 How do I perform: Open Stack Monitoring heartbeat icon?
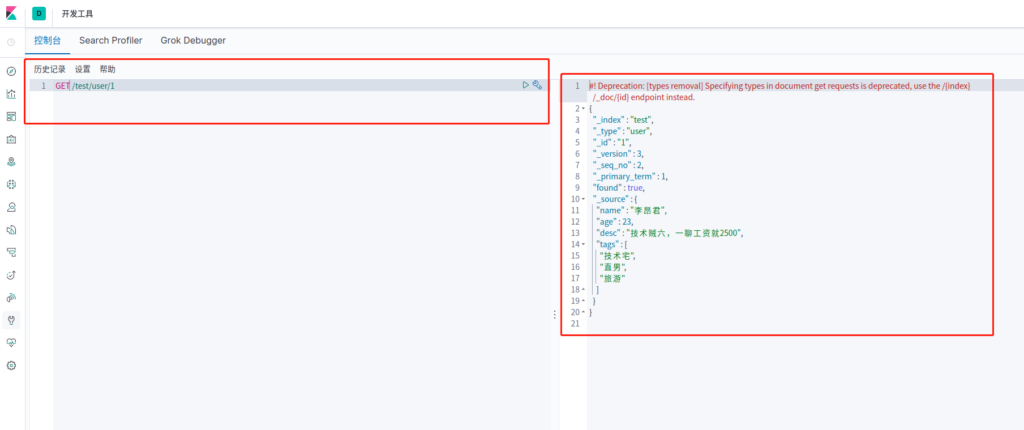coord(11,342)
